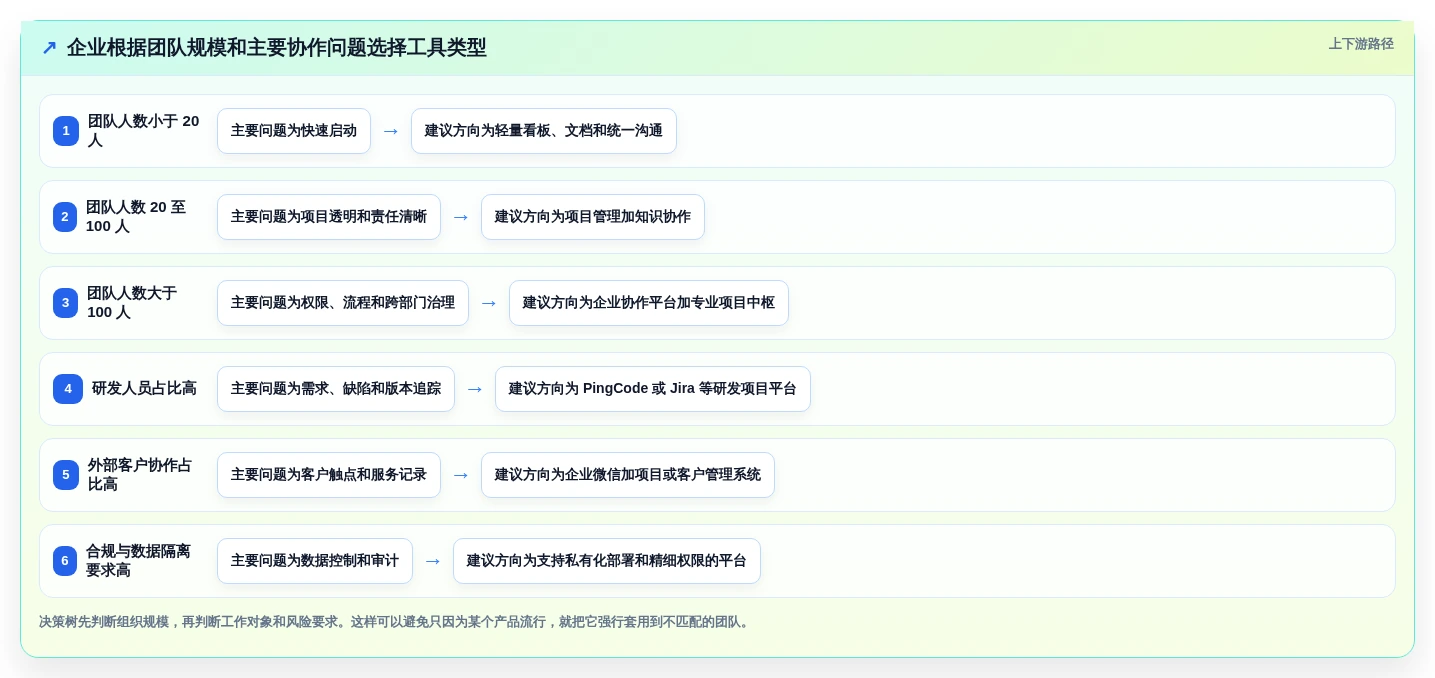Click number badge 1
Screen dimensions: 1435x678
[x=66, y=131]
